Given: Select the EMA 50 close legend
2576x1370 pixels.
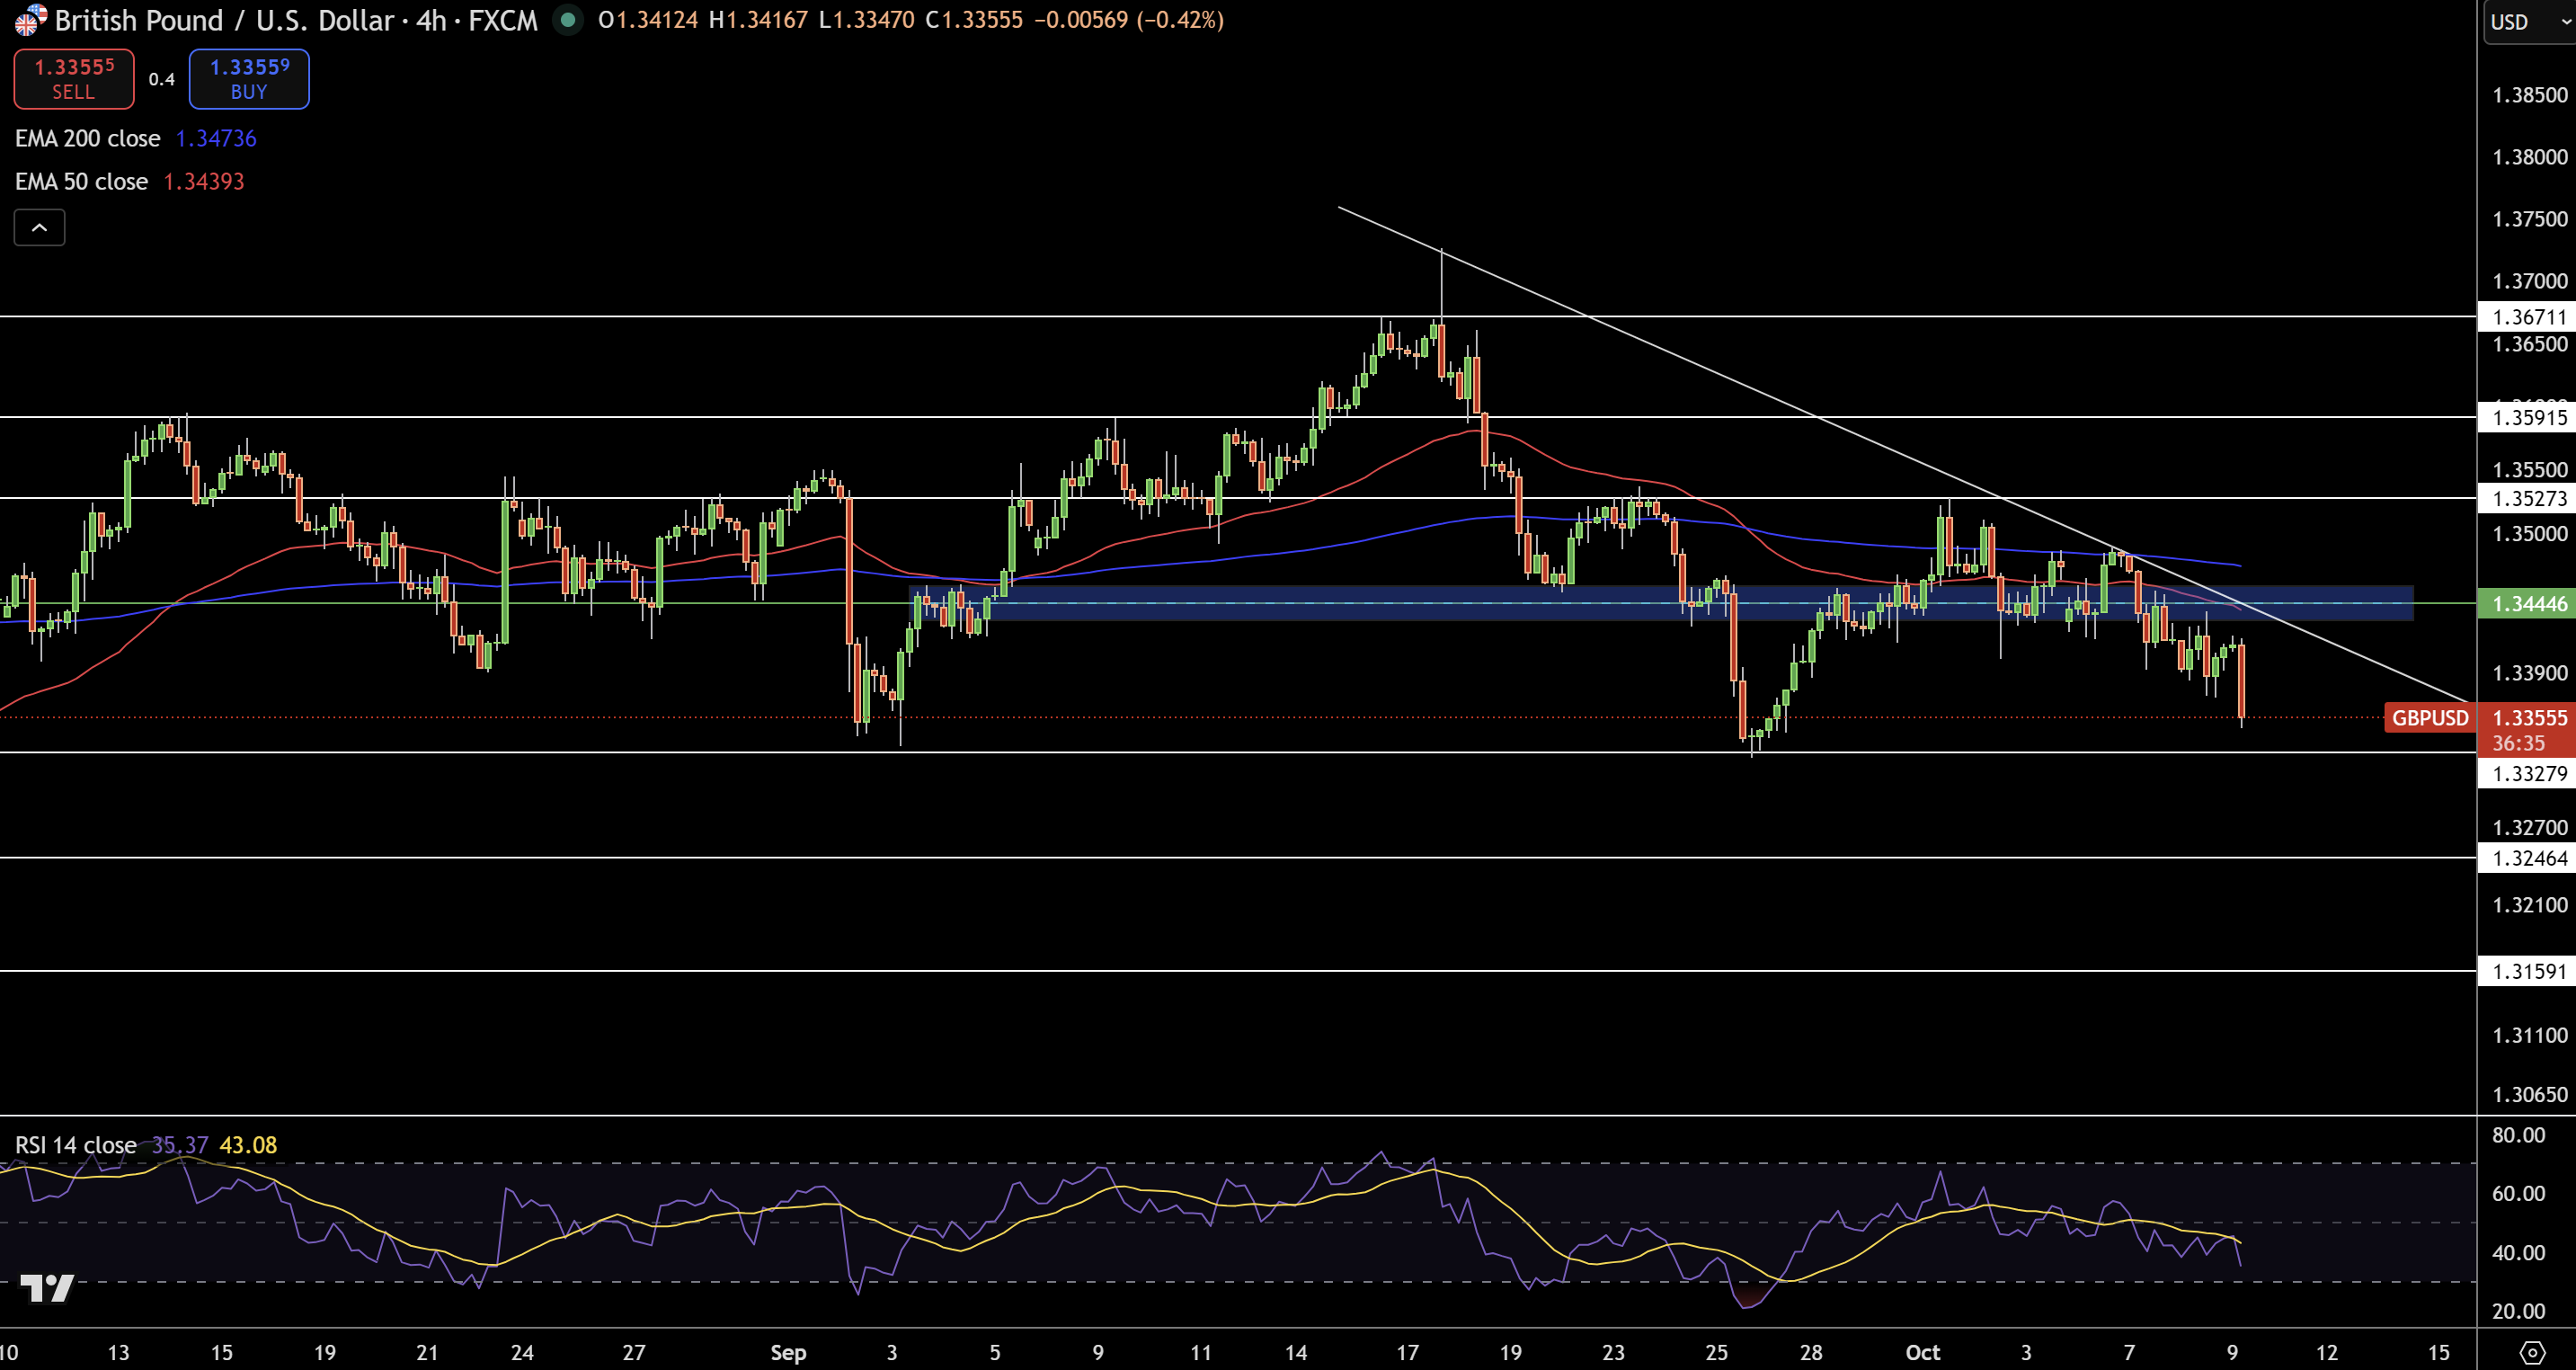Looking at the screenshot, I should pyautogui.click(x=82, y=182).
